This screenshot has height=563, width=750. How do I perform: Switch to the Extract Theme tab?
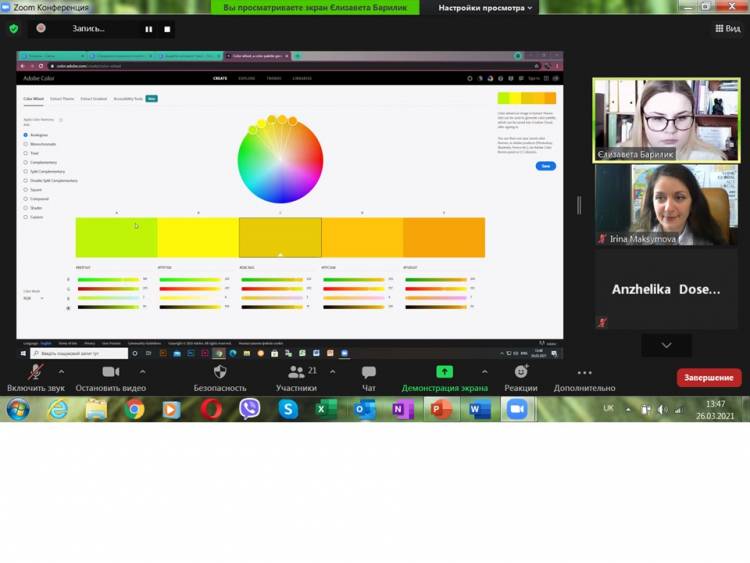click(62, 99)
